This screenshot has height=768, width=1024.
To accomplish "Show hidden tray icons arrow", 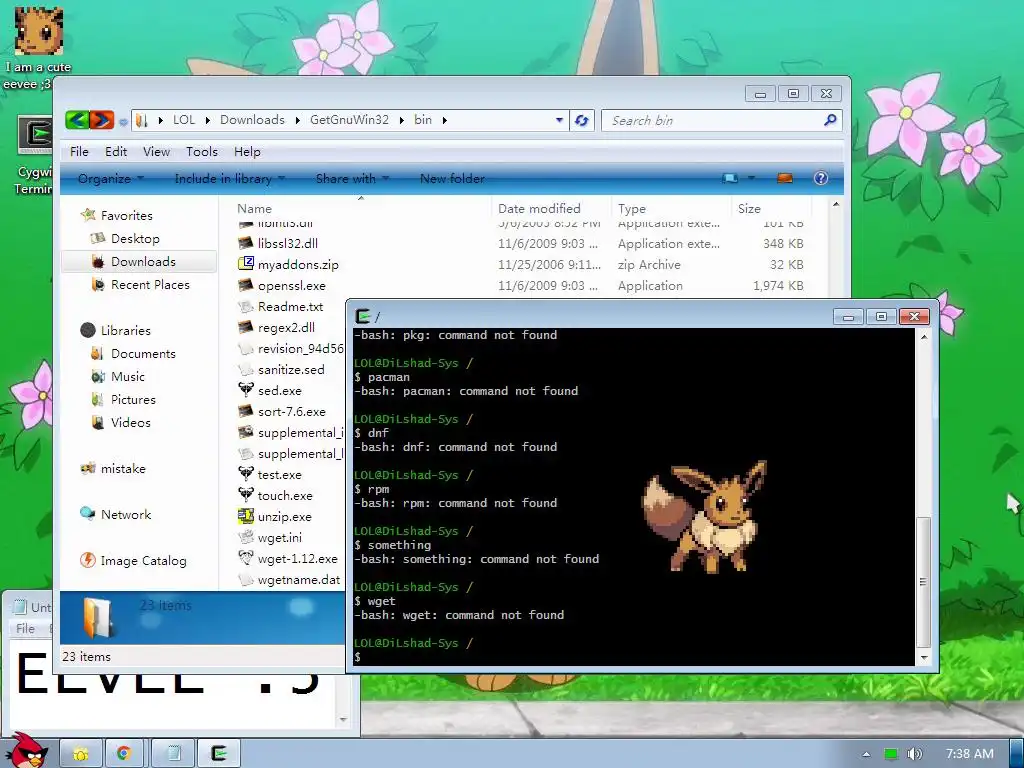I will point(867,754).
